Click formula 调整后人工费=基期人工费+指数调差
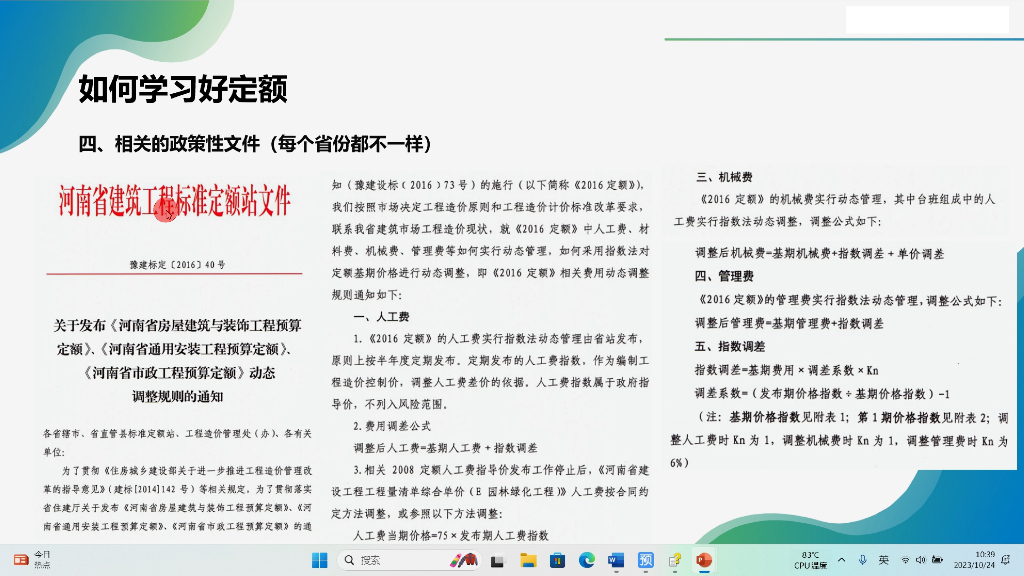 (445, 448)
